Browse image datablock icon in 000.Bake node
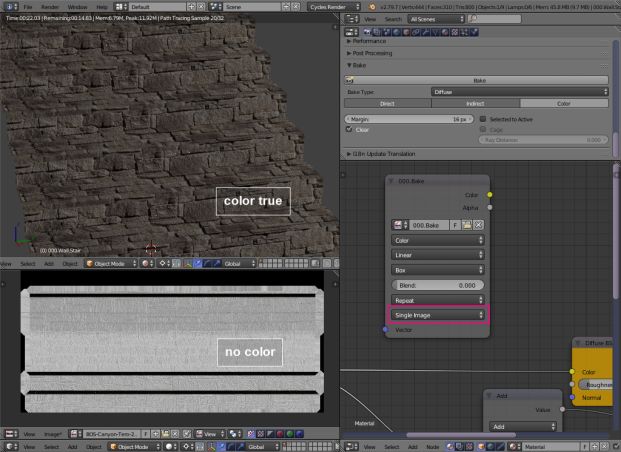This screenshot has width=621, height=452. pyautogui.click(x=400, y=225)
